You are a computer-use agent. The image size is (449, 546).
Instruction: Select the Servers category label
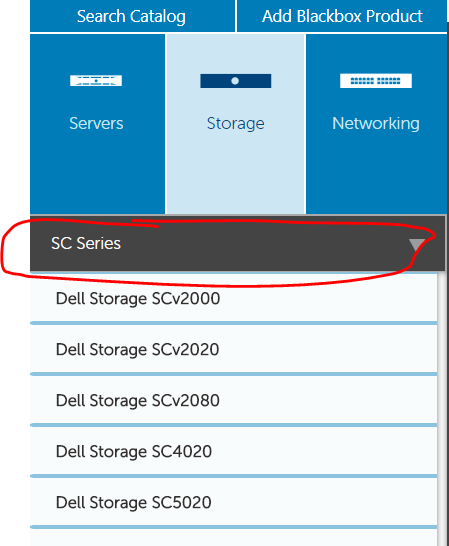tap(96, 123)
